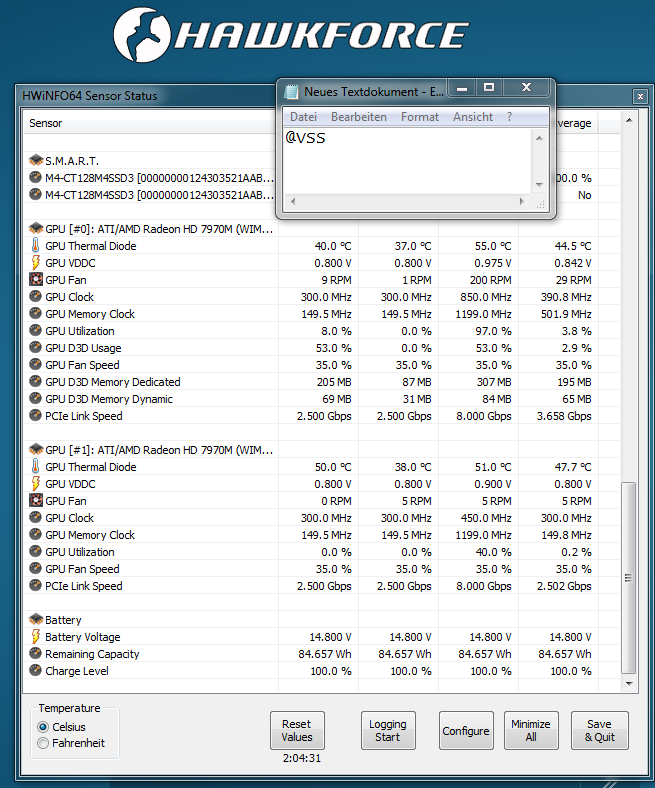Screen dimensions: 655x788
Task: Click GPU [#0] GPU Clock 850.0 MHz value
Action: 486,297
